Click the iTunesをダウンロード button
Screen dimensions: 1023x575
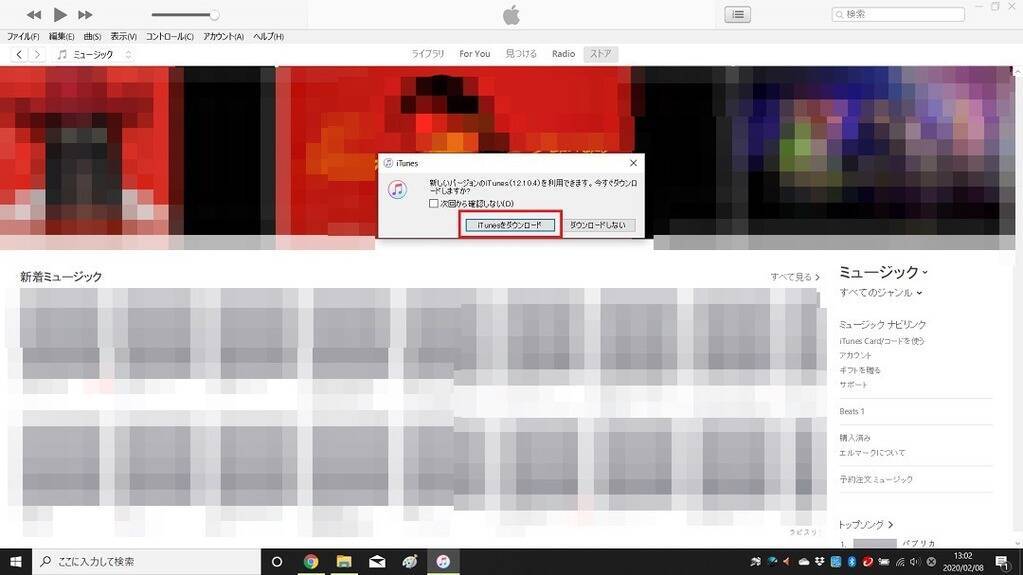pyautogui.click(x=510, y=225)
